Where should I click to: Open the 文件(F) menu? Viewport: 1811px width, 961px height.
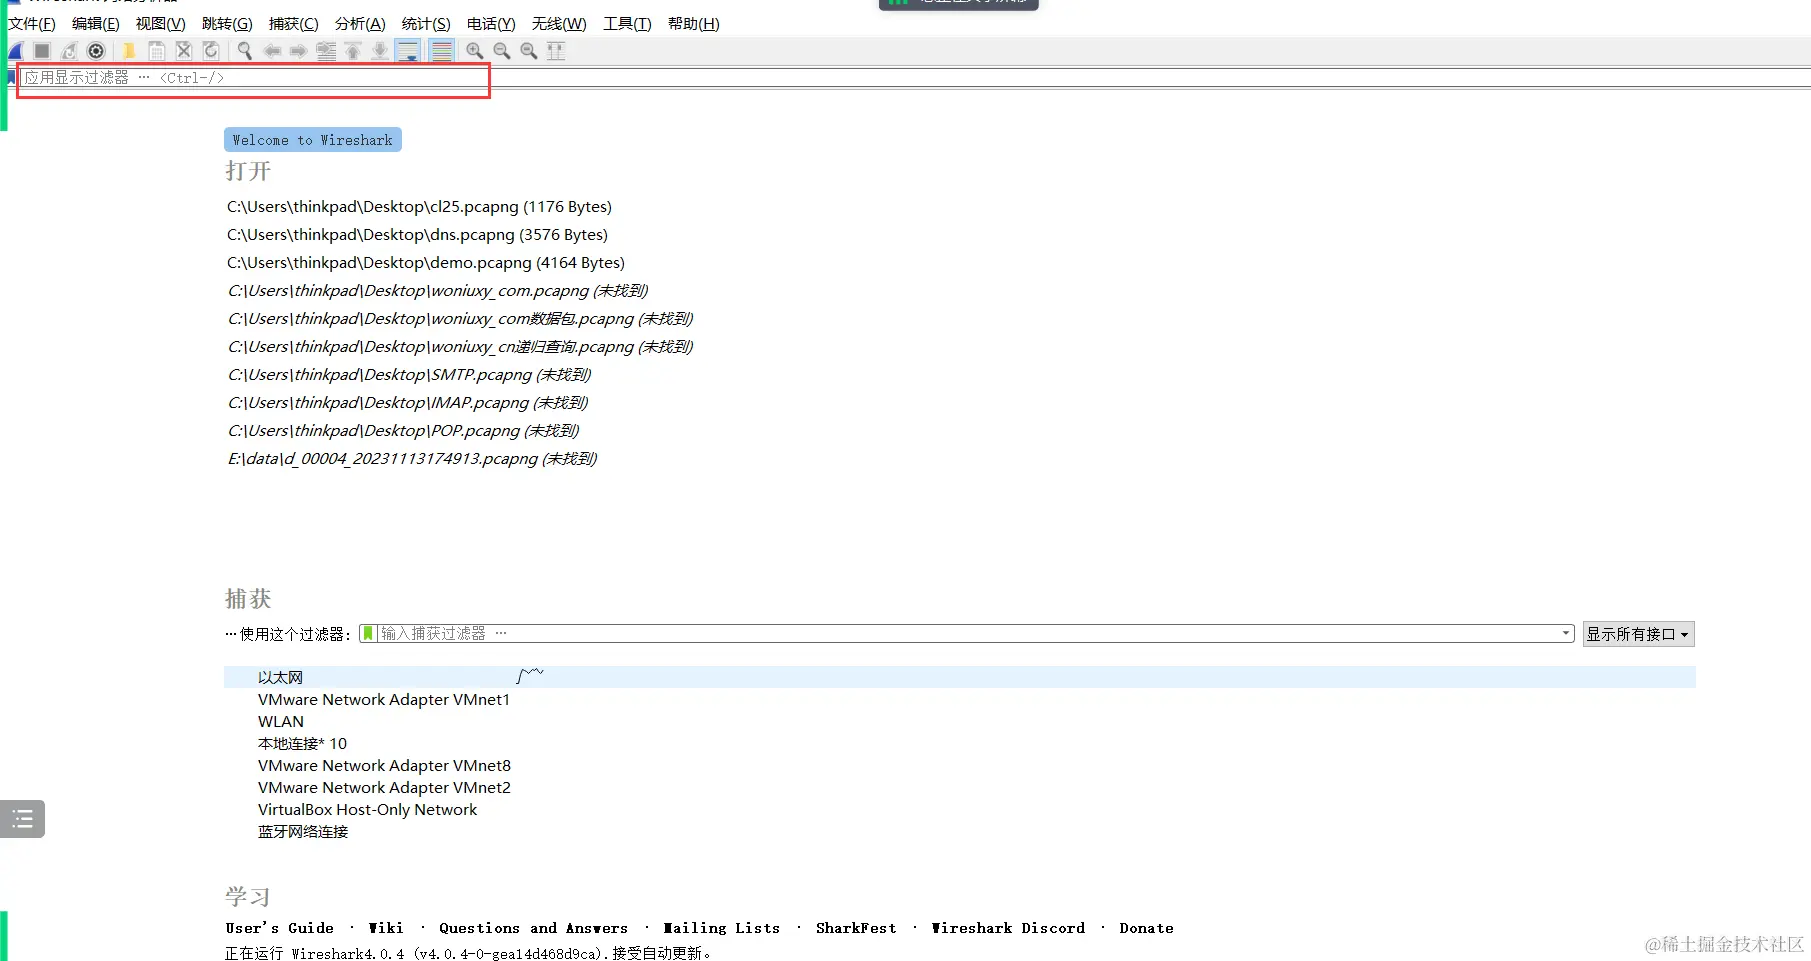click(32, 24)
